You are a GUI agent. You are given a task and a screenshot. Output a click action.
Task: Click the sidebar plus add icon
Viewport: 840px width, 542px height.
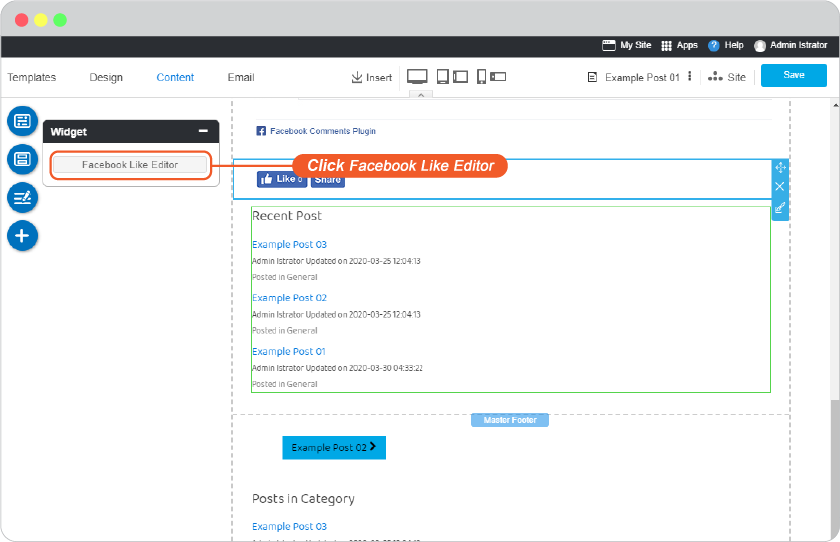tap(22, 236)
